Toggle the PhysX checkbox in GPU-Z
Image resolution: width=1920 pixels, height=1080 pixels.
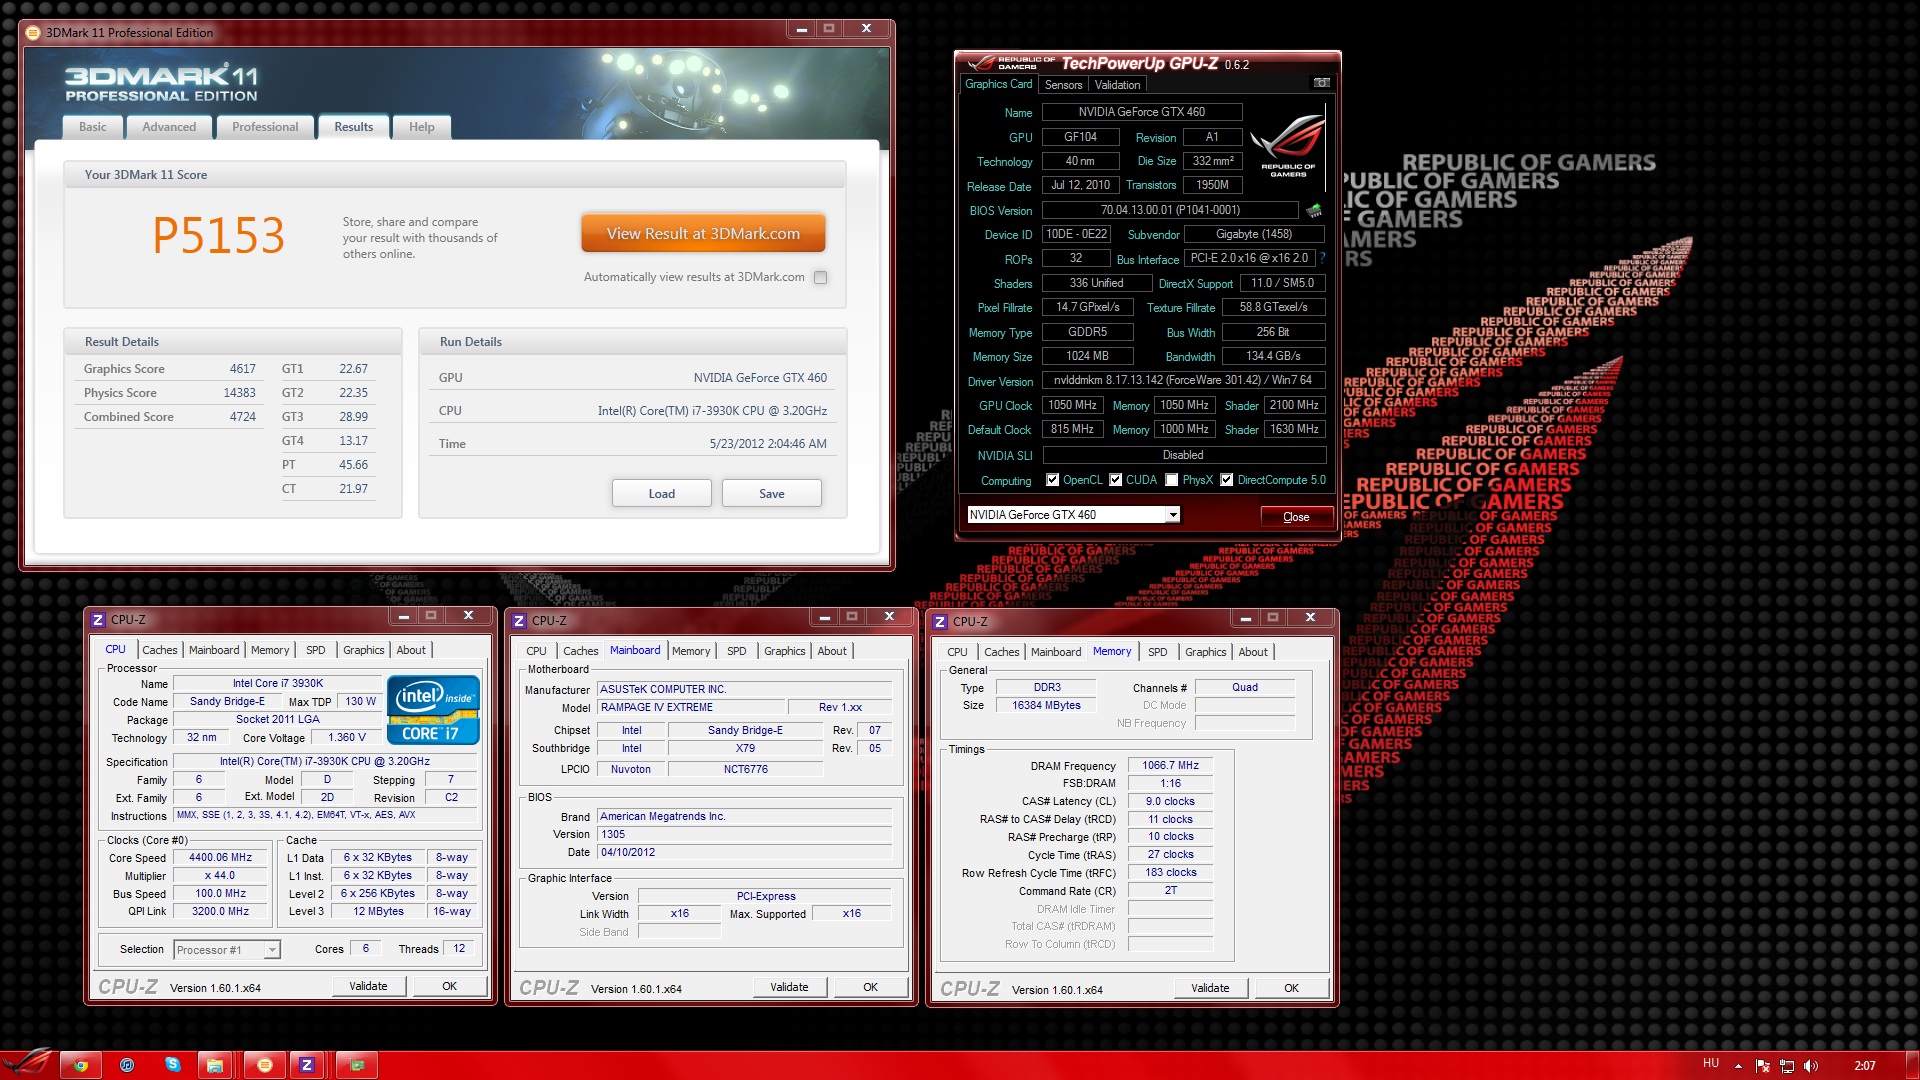(x=1171, y=480)
